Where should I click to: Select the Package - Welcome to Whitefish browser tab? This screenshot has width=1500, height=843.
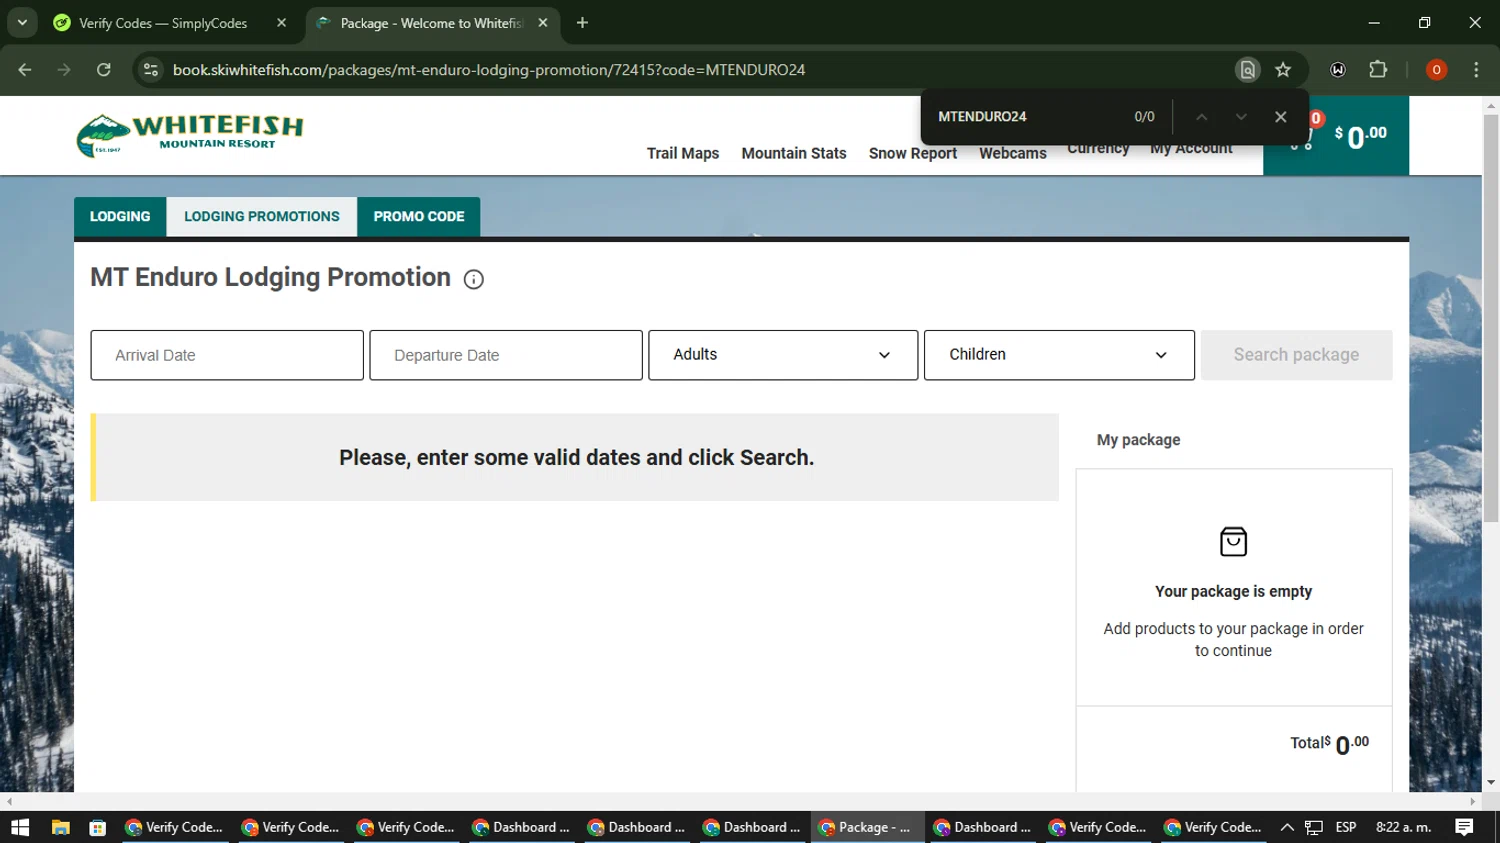coord(432,23)
